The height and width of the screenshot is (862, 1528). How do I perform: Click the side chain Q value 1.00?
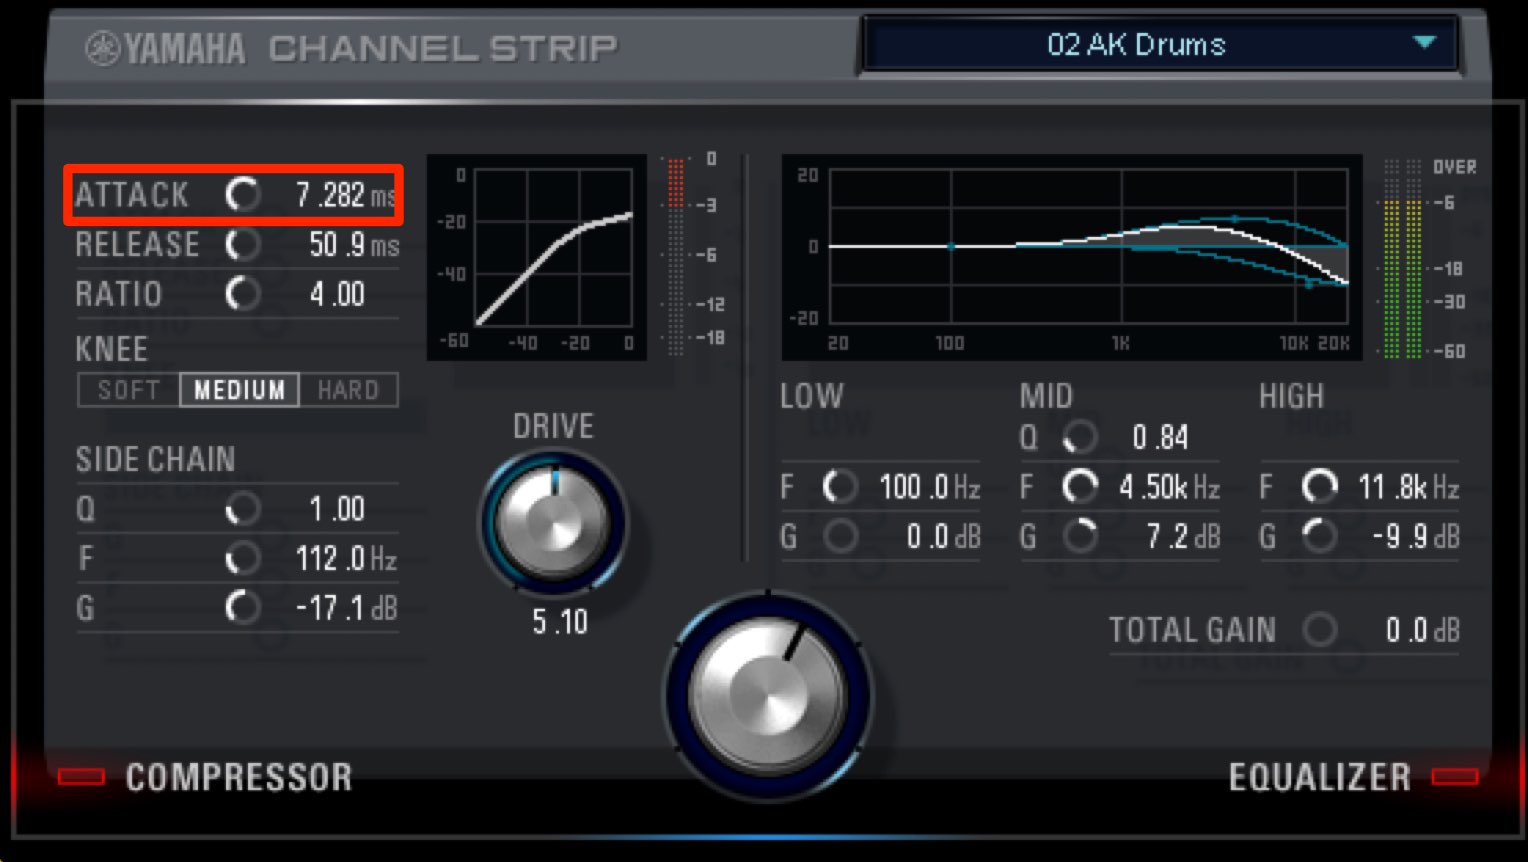tap(337, 509)
